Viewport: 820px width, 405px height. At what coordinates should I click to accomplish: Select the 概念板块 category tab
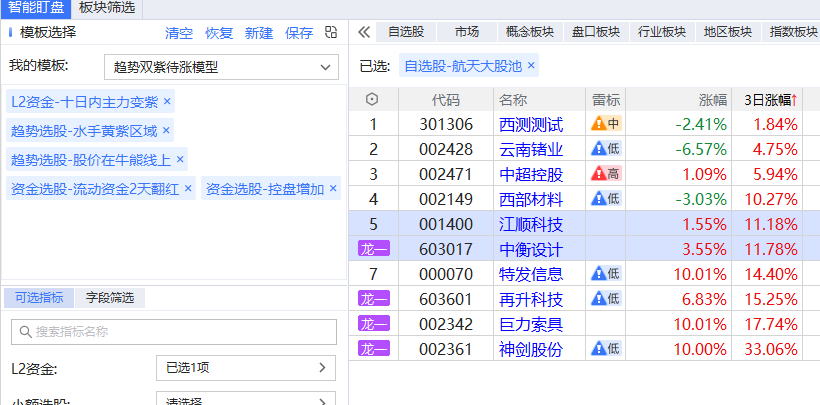coord(529,32)
